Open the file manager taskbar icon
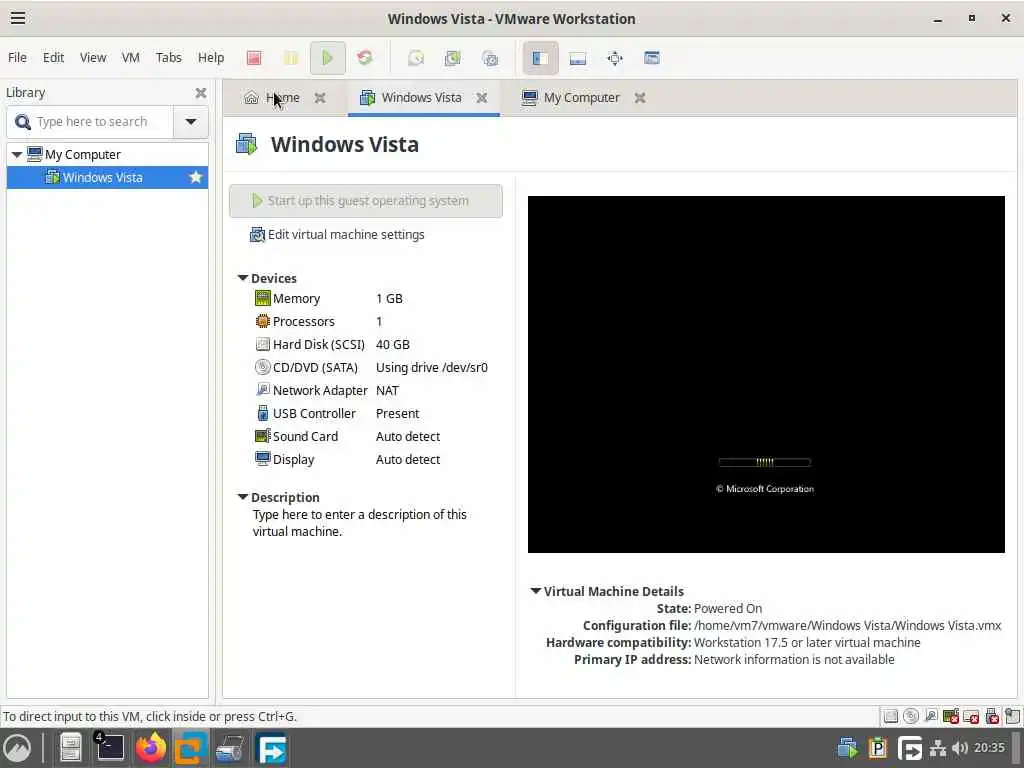Screen dimensions: 1024x768 (70, 747)
